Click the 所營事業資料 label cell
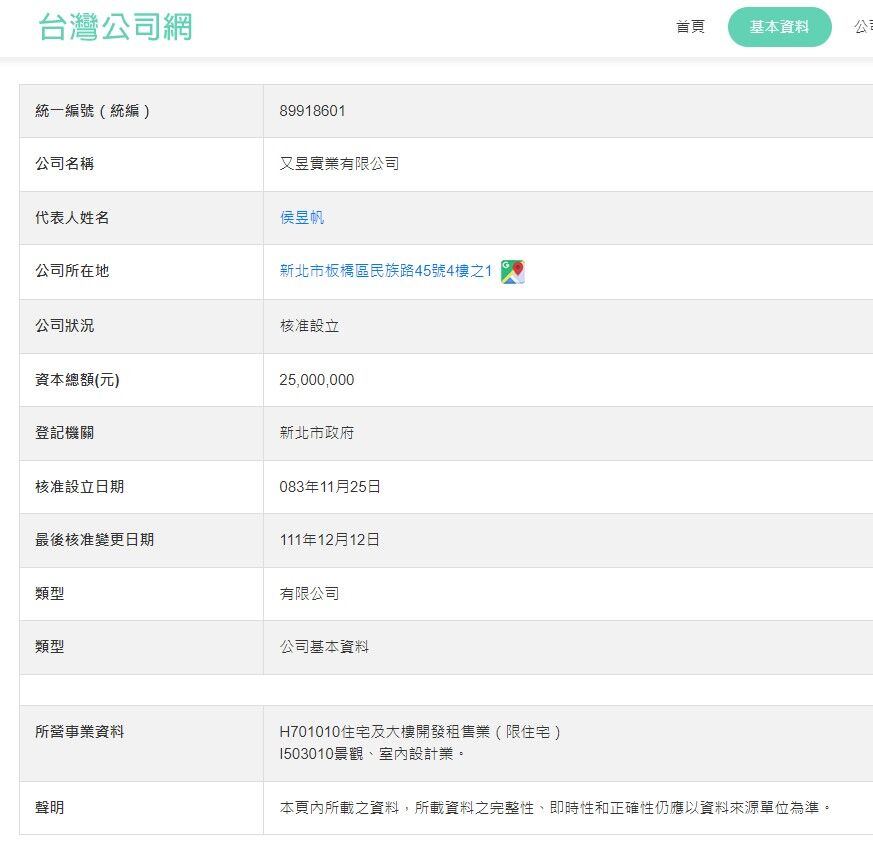This screenshot has width=873, height=843. pyautogui.click(x=141, y=743)
